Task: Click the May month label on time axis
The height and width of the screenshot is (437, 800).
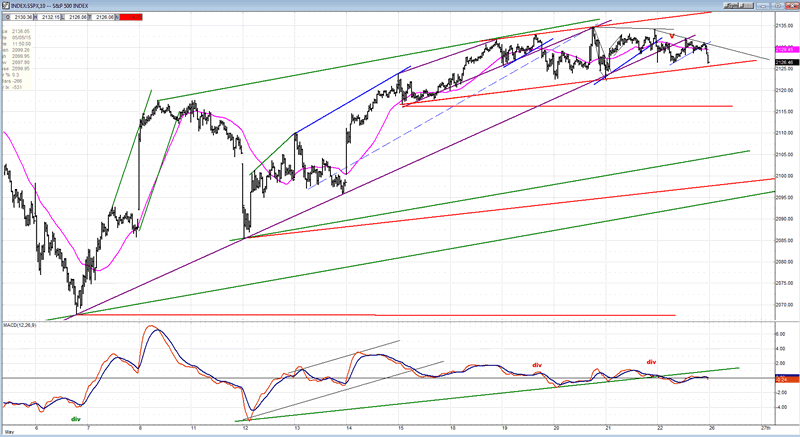Action: coord(9,431)
